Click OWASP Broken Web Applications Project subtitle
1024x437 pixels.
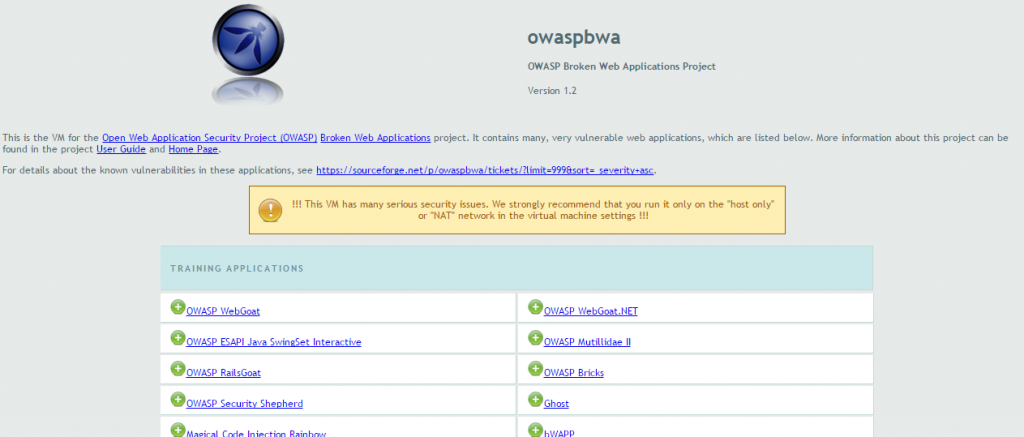coord(622,67)
